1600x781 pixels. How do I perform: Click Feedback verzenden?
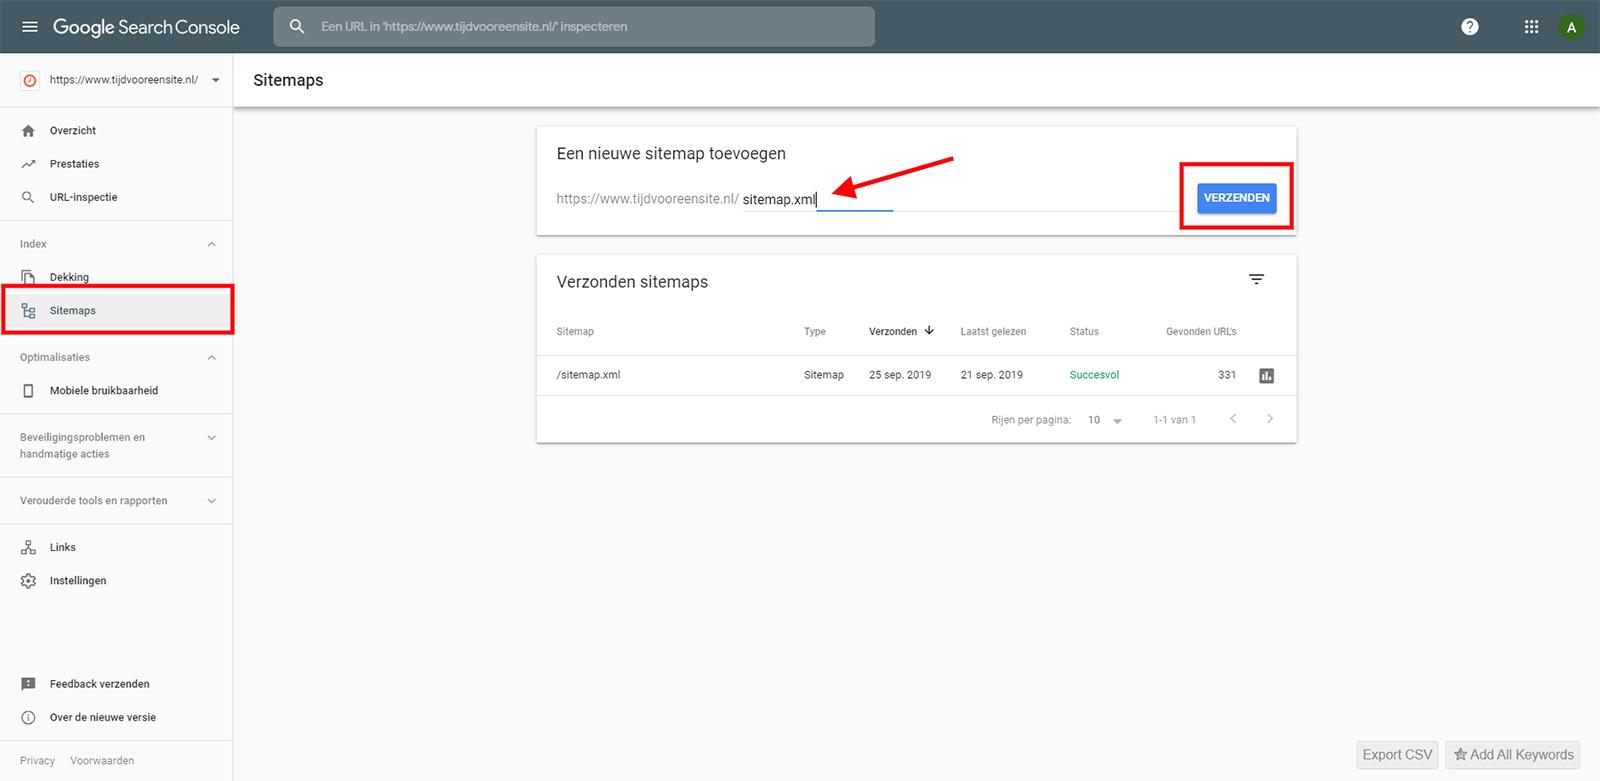[100, 684]
